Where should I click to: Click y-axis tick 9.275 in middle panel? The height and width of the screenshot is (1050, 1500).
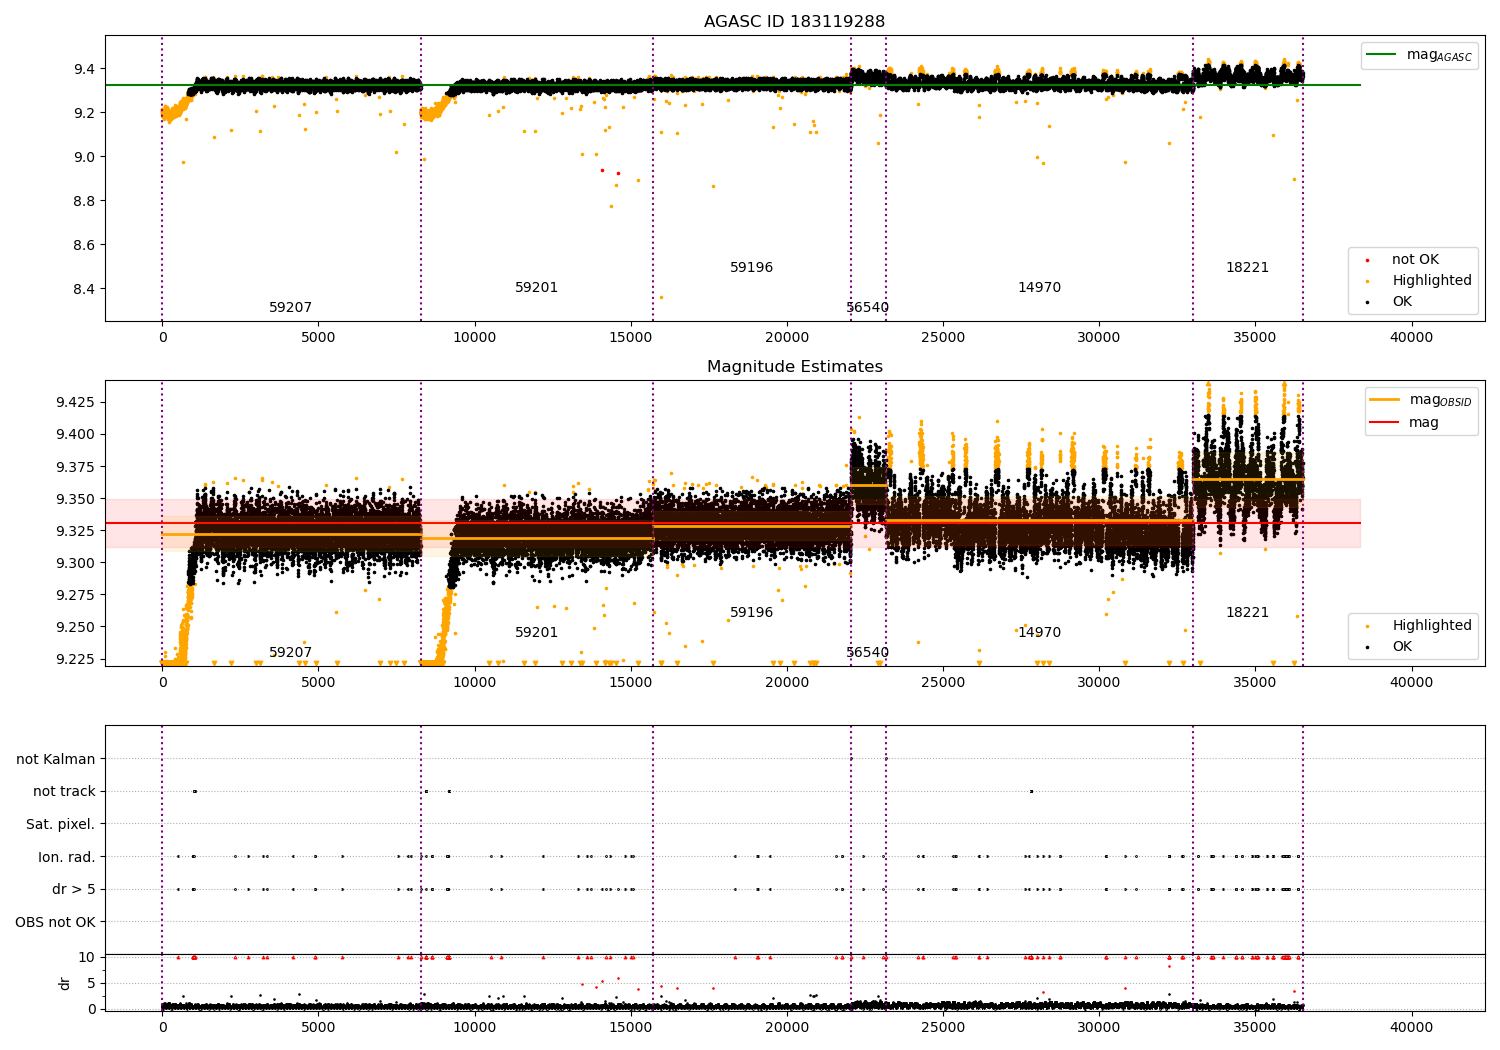(77, 595)
